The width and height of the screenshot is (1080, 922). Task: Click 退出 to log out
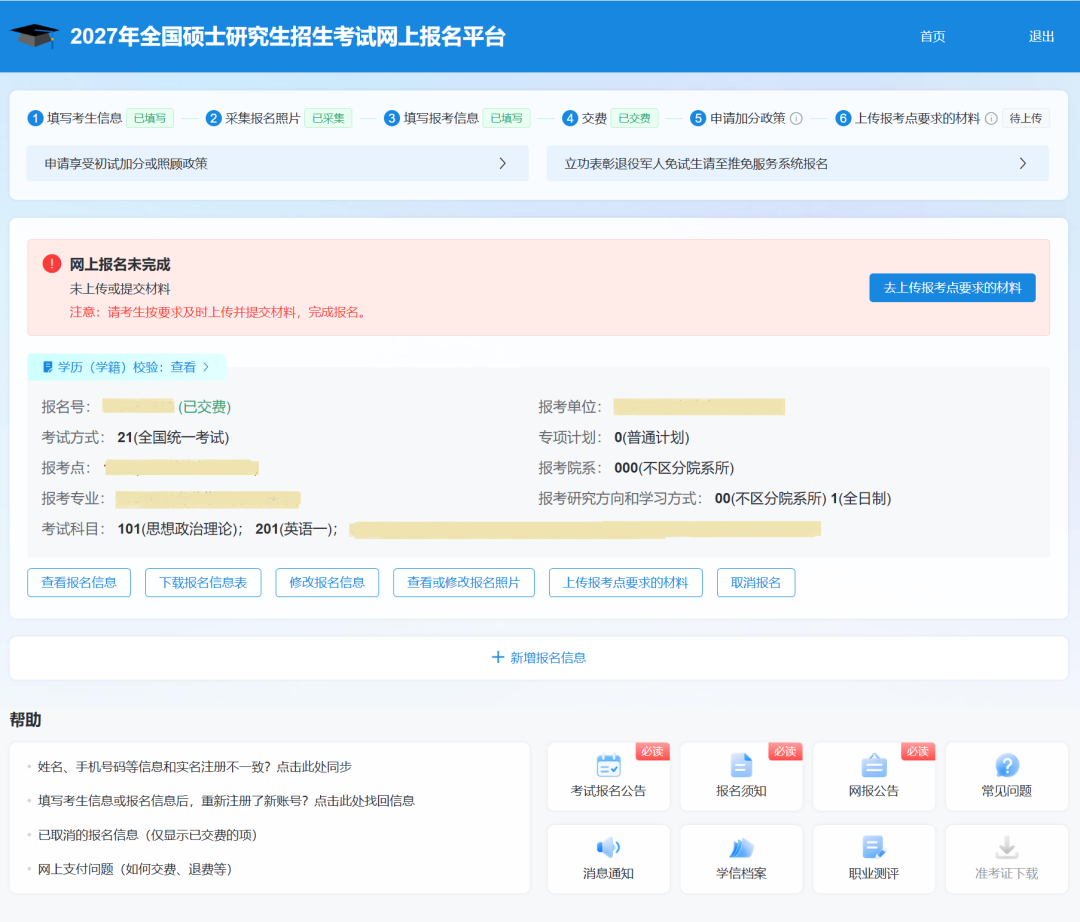tap(1041, 36)
